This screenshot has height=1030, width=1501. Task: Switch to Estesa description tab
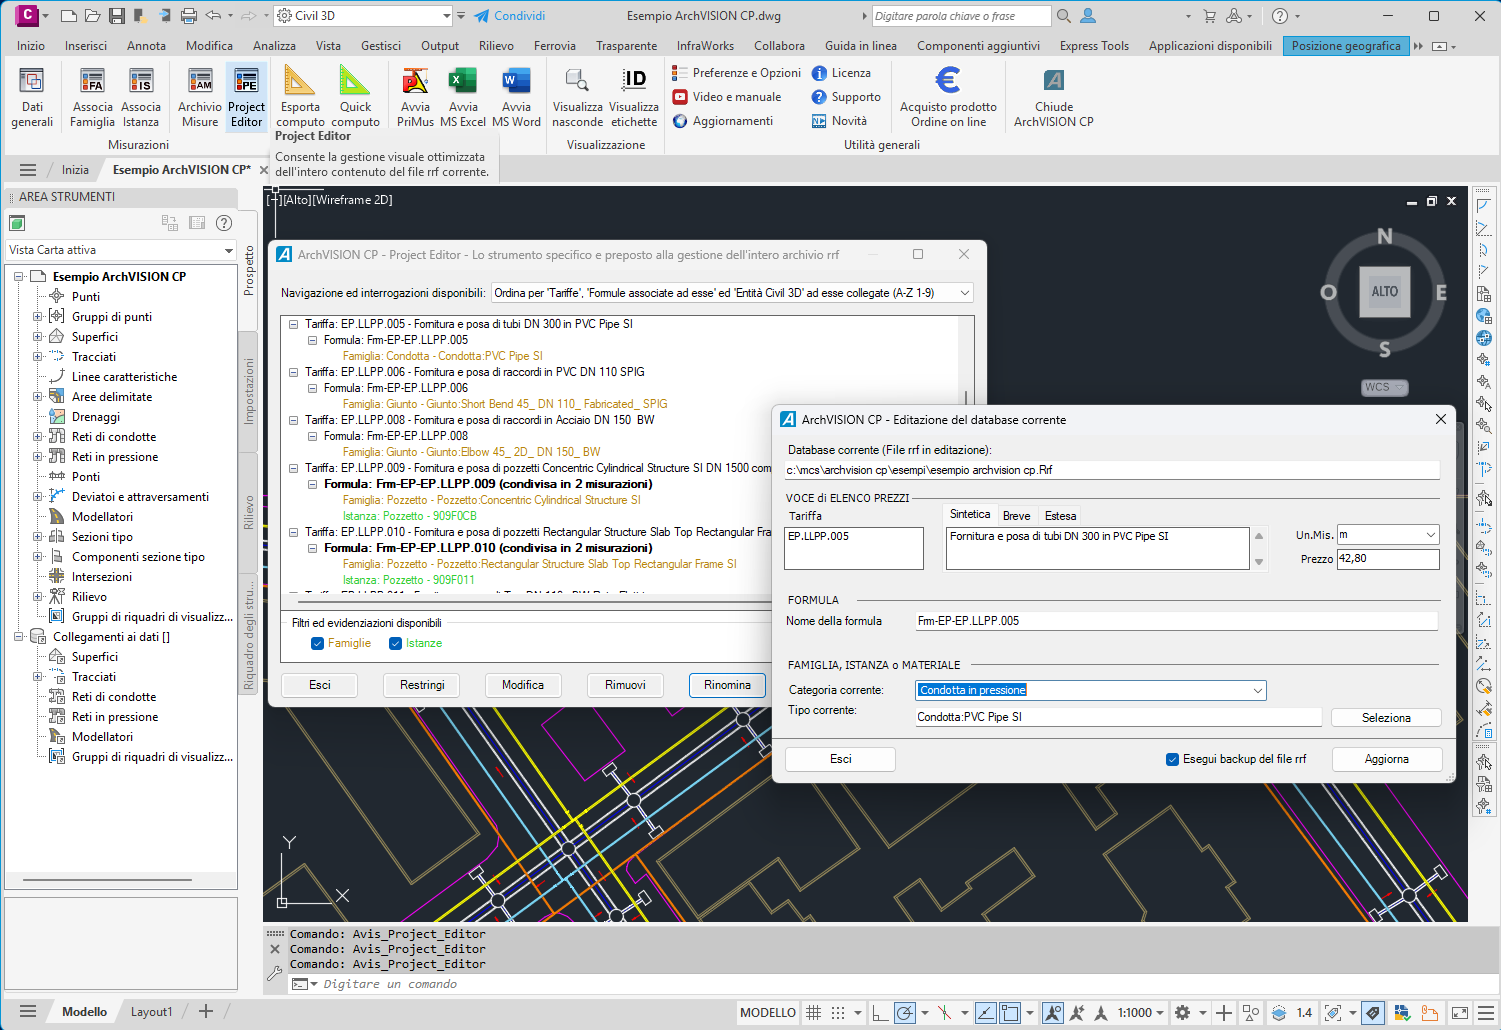pos(1060,516)
